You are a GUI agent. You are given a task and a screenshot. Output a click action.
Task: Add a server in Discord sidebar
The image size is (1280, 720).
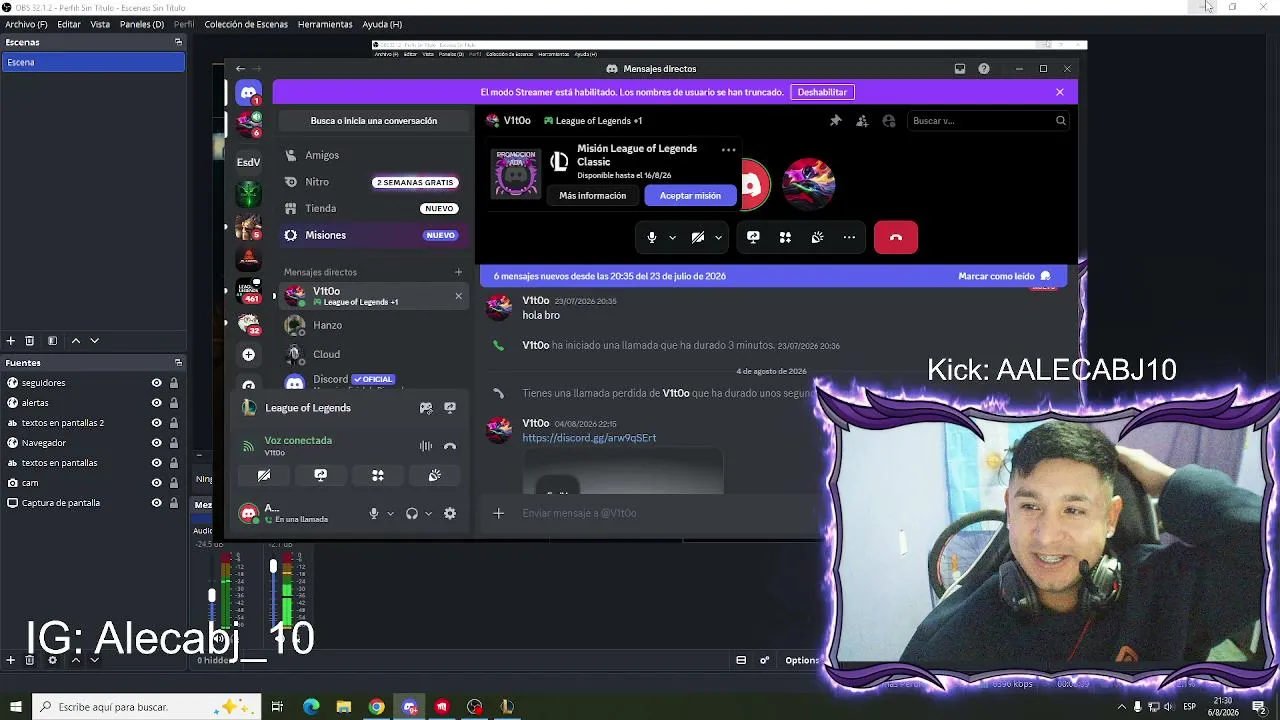pos(249,355)
